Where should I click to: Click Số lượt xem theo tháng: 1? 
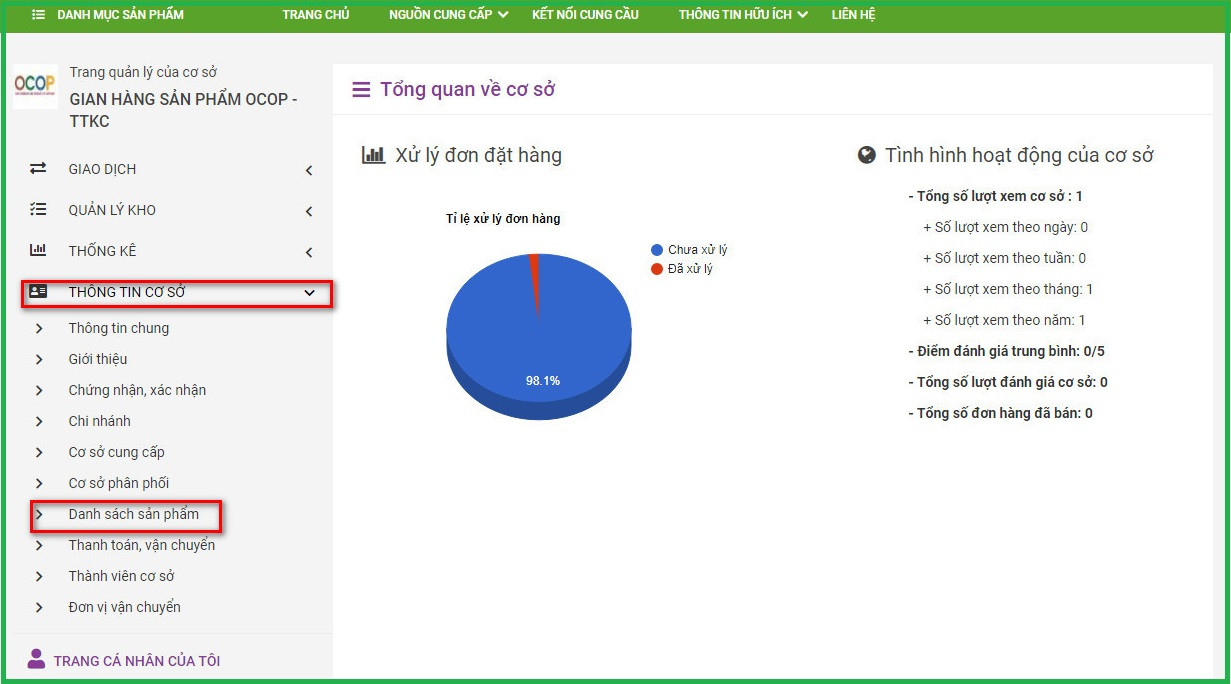pyautogui.click(x=1008, y=289)
